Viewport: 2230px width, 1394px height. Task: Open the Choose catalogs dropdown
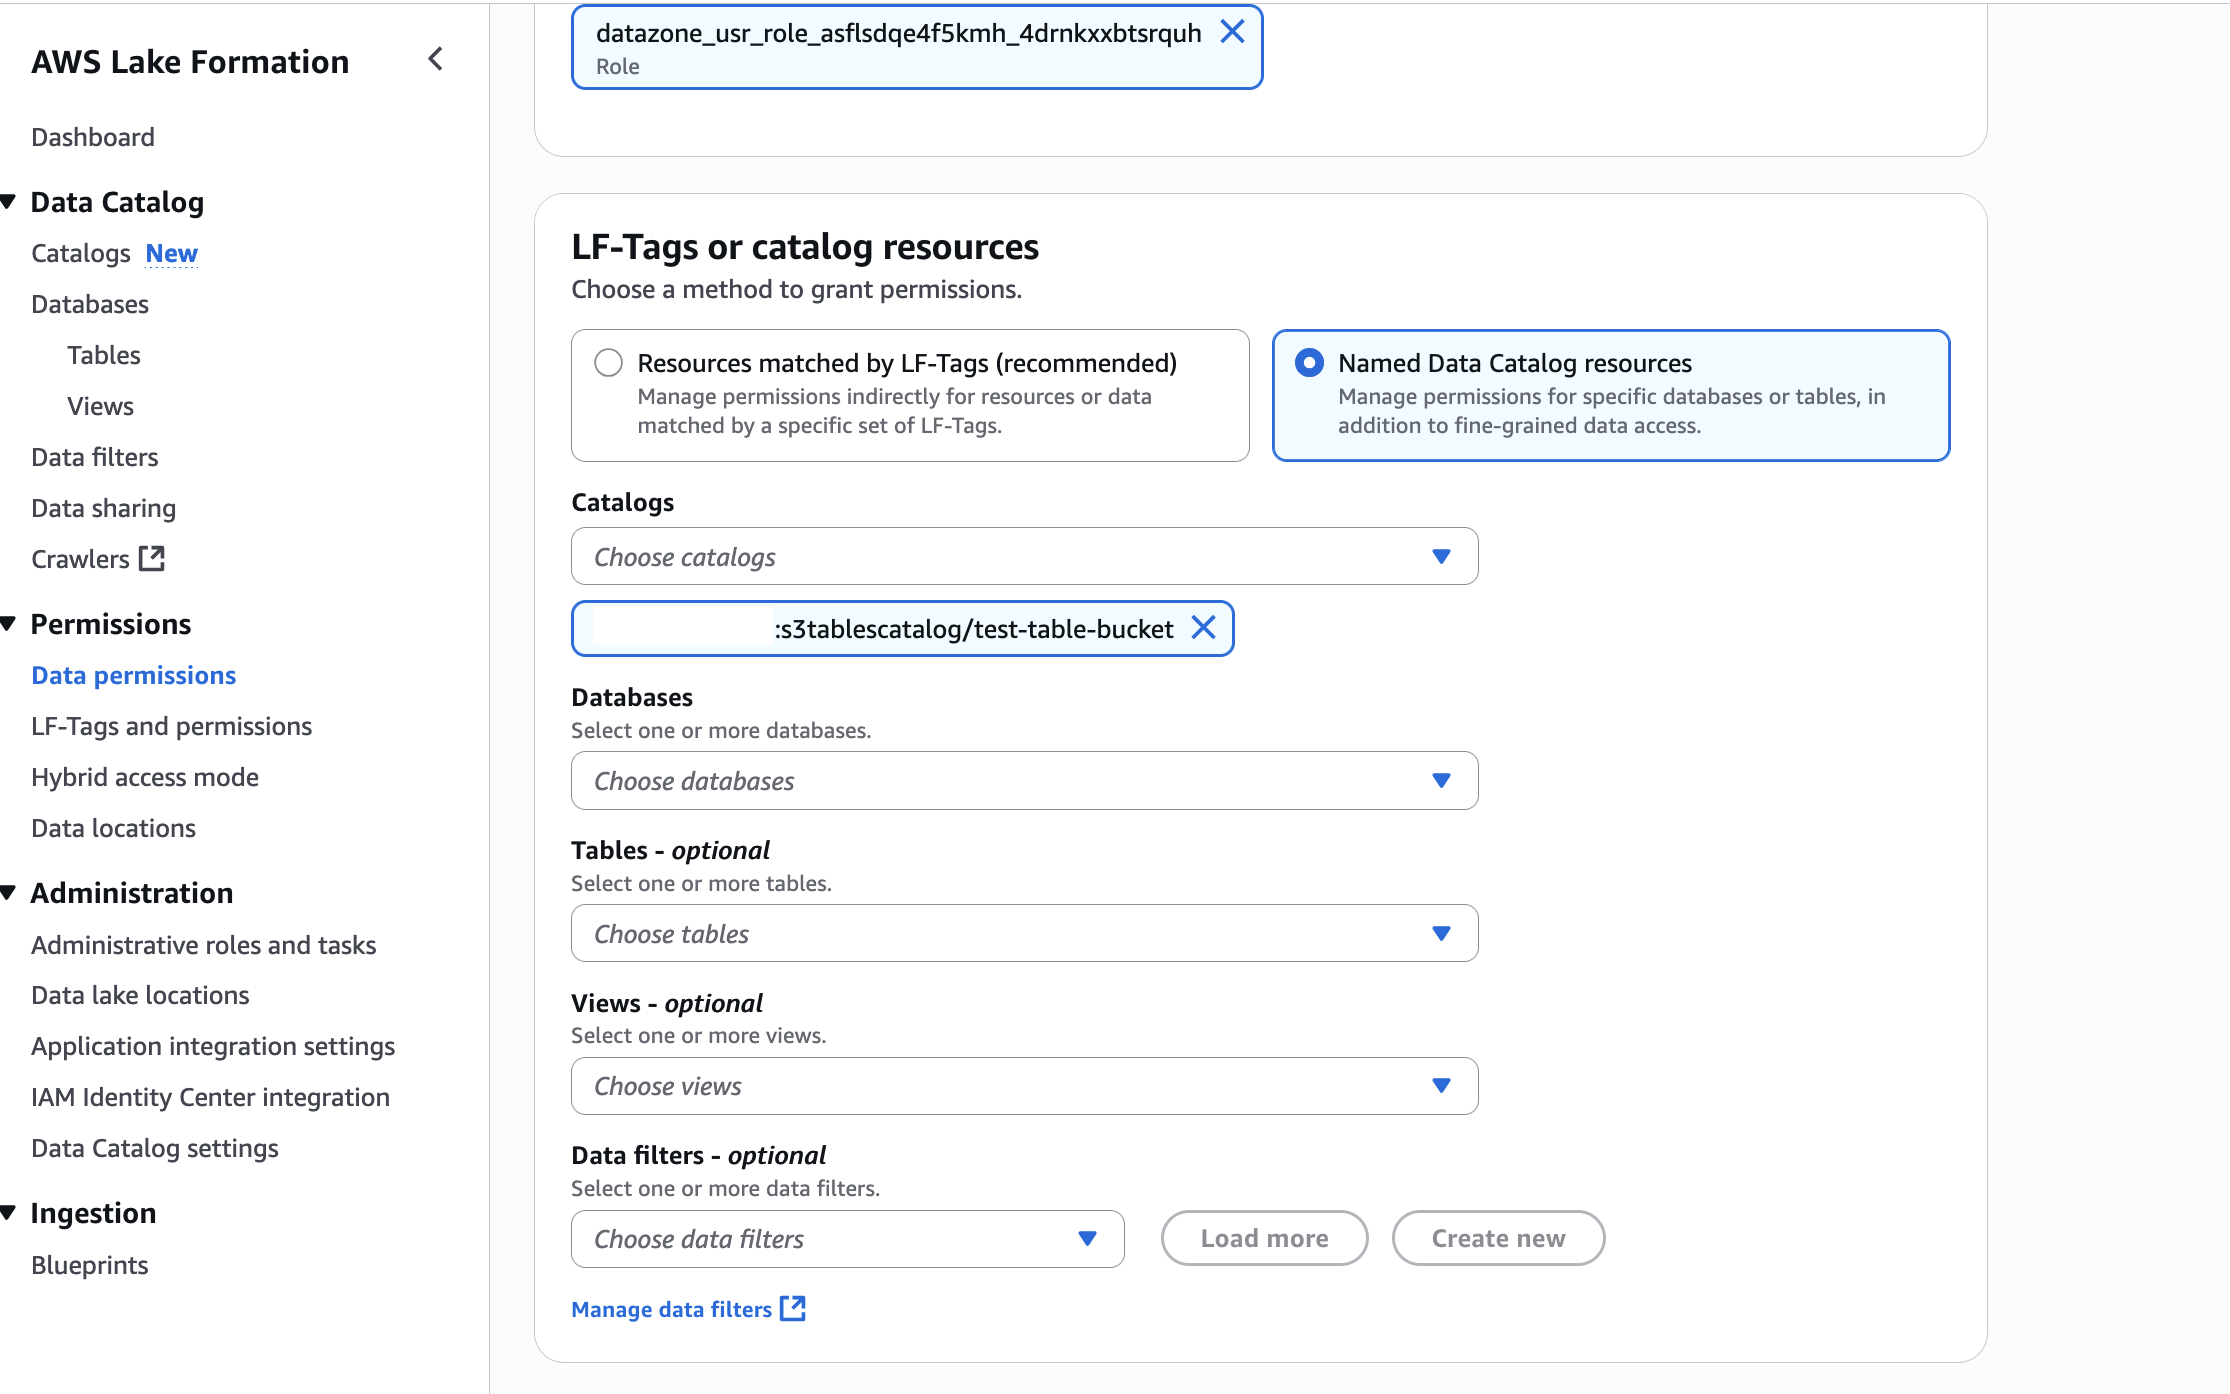(1024, 556)
